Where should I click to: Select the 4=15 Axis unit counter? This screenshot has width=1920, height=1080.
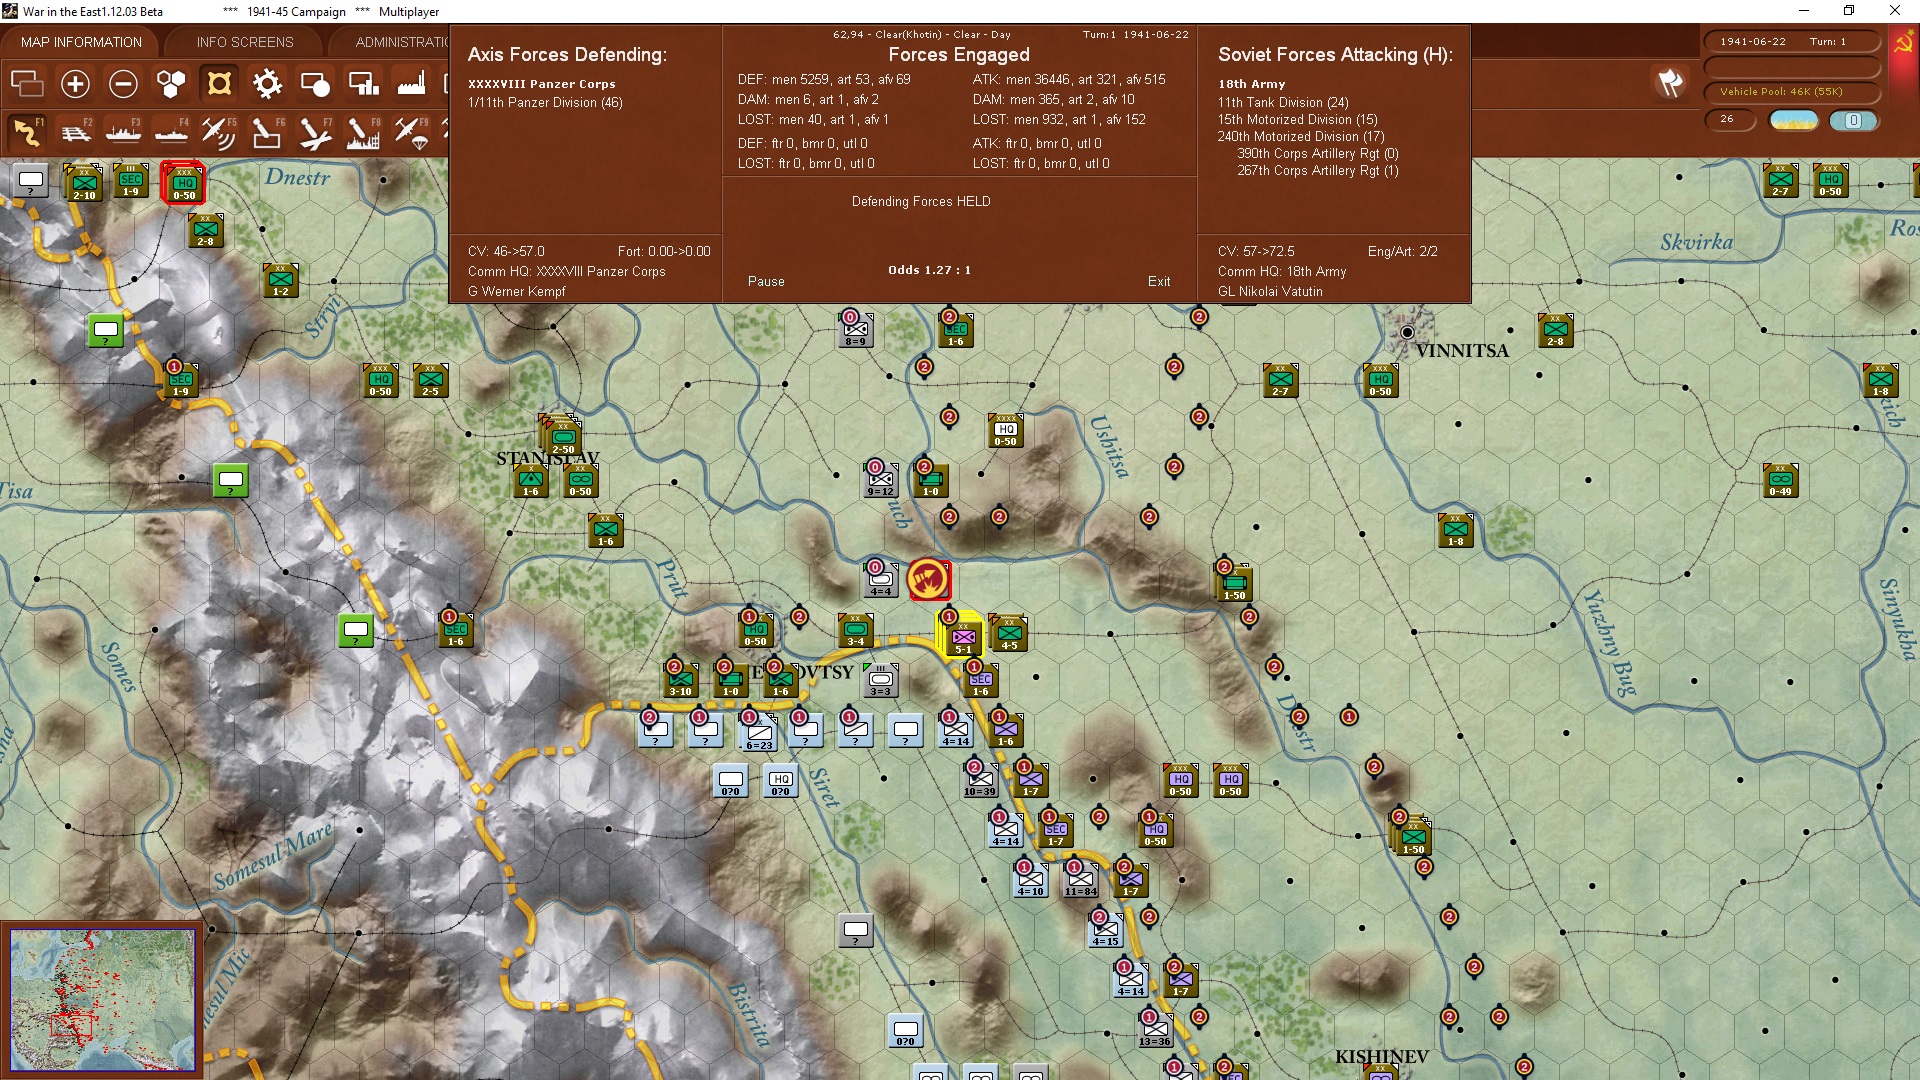tap(1105, 930)
